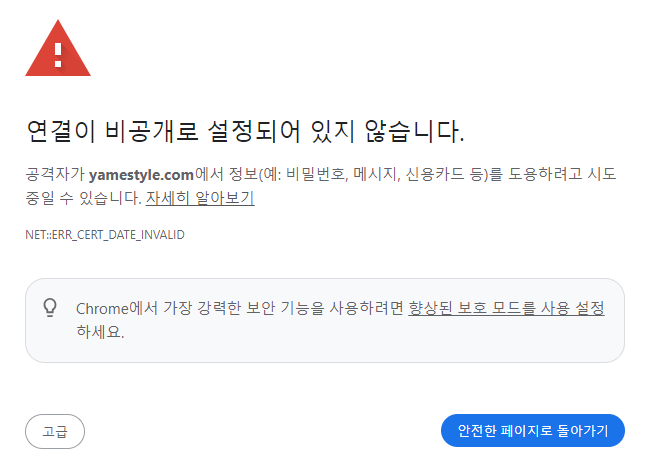
Task: Click the Chrome enhanced protection tip box
Action: (325, 321)
